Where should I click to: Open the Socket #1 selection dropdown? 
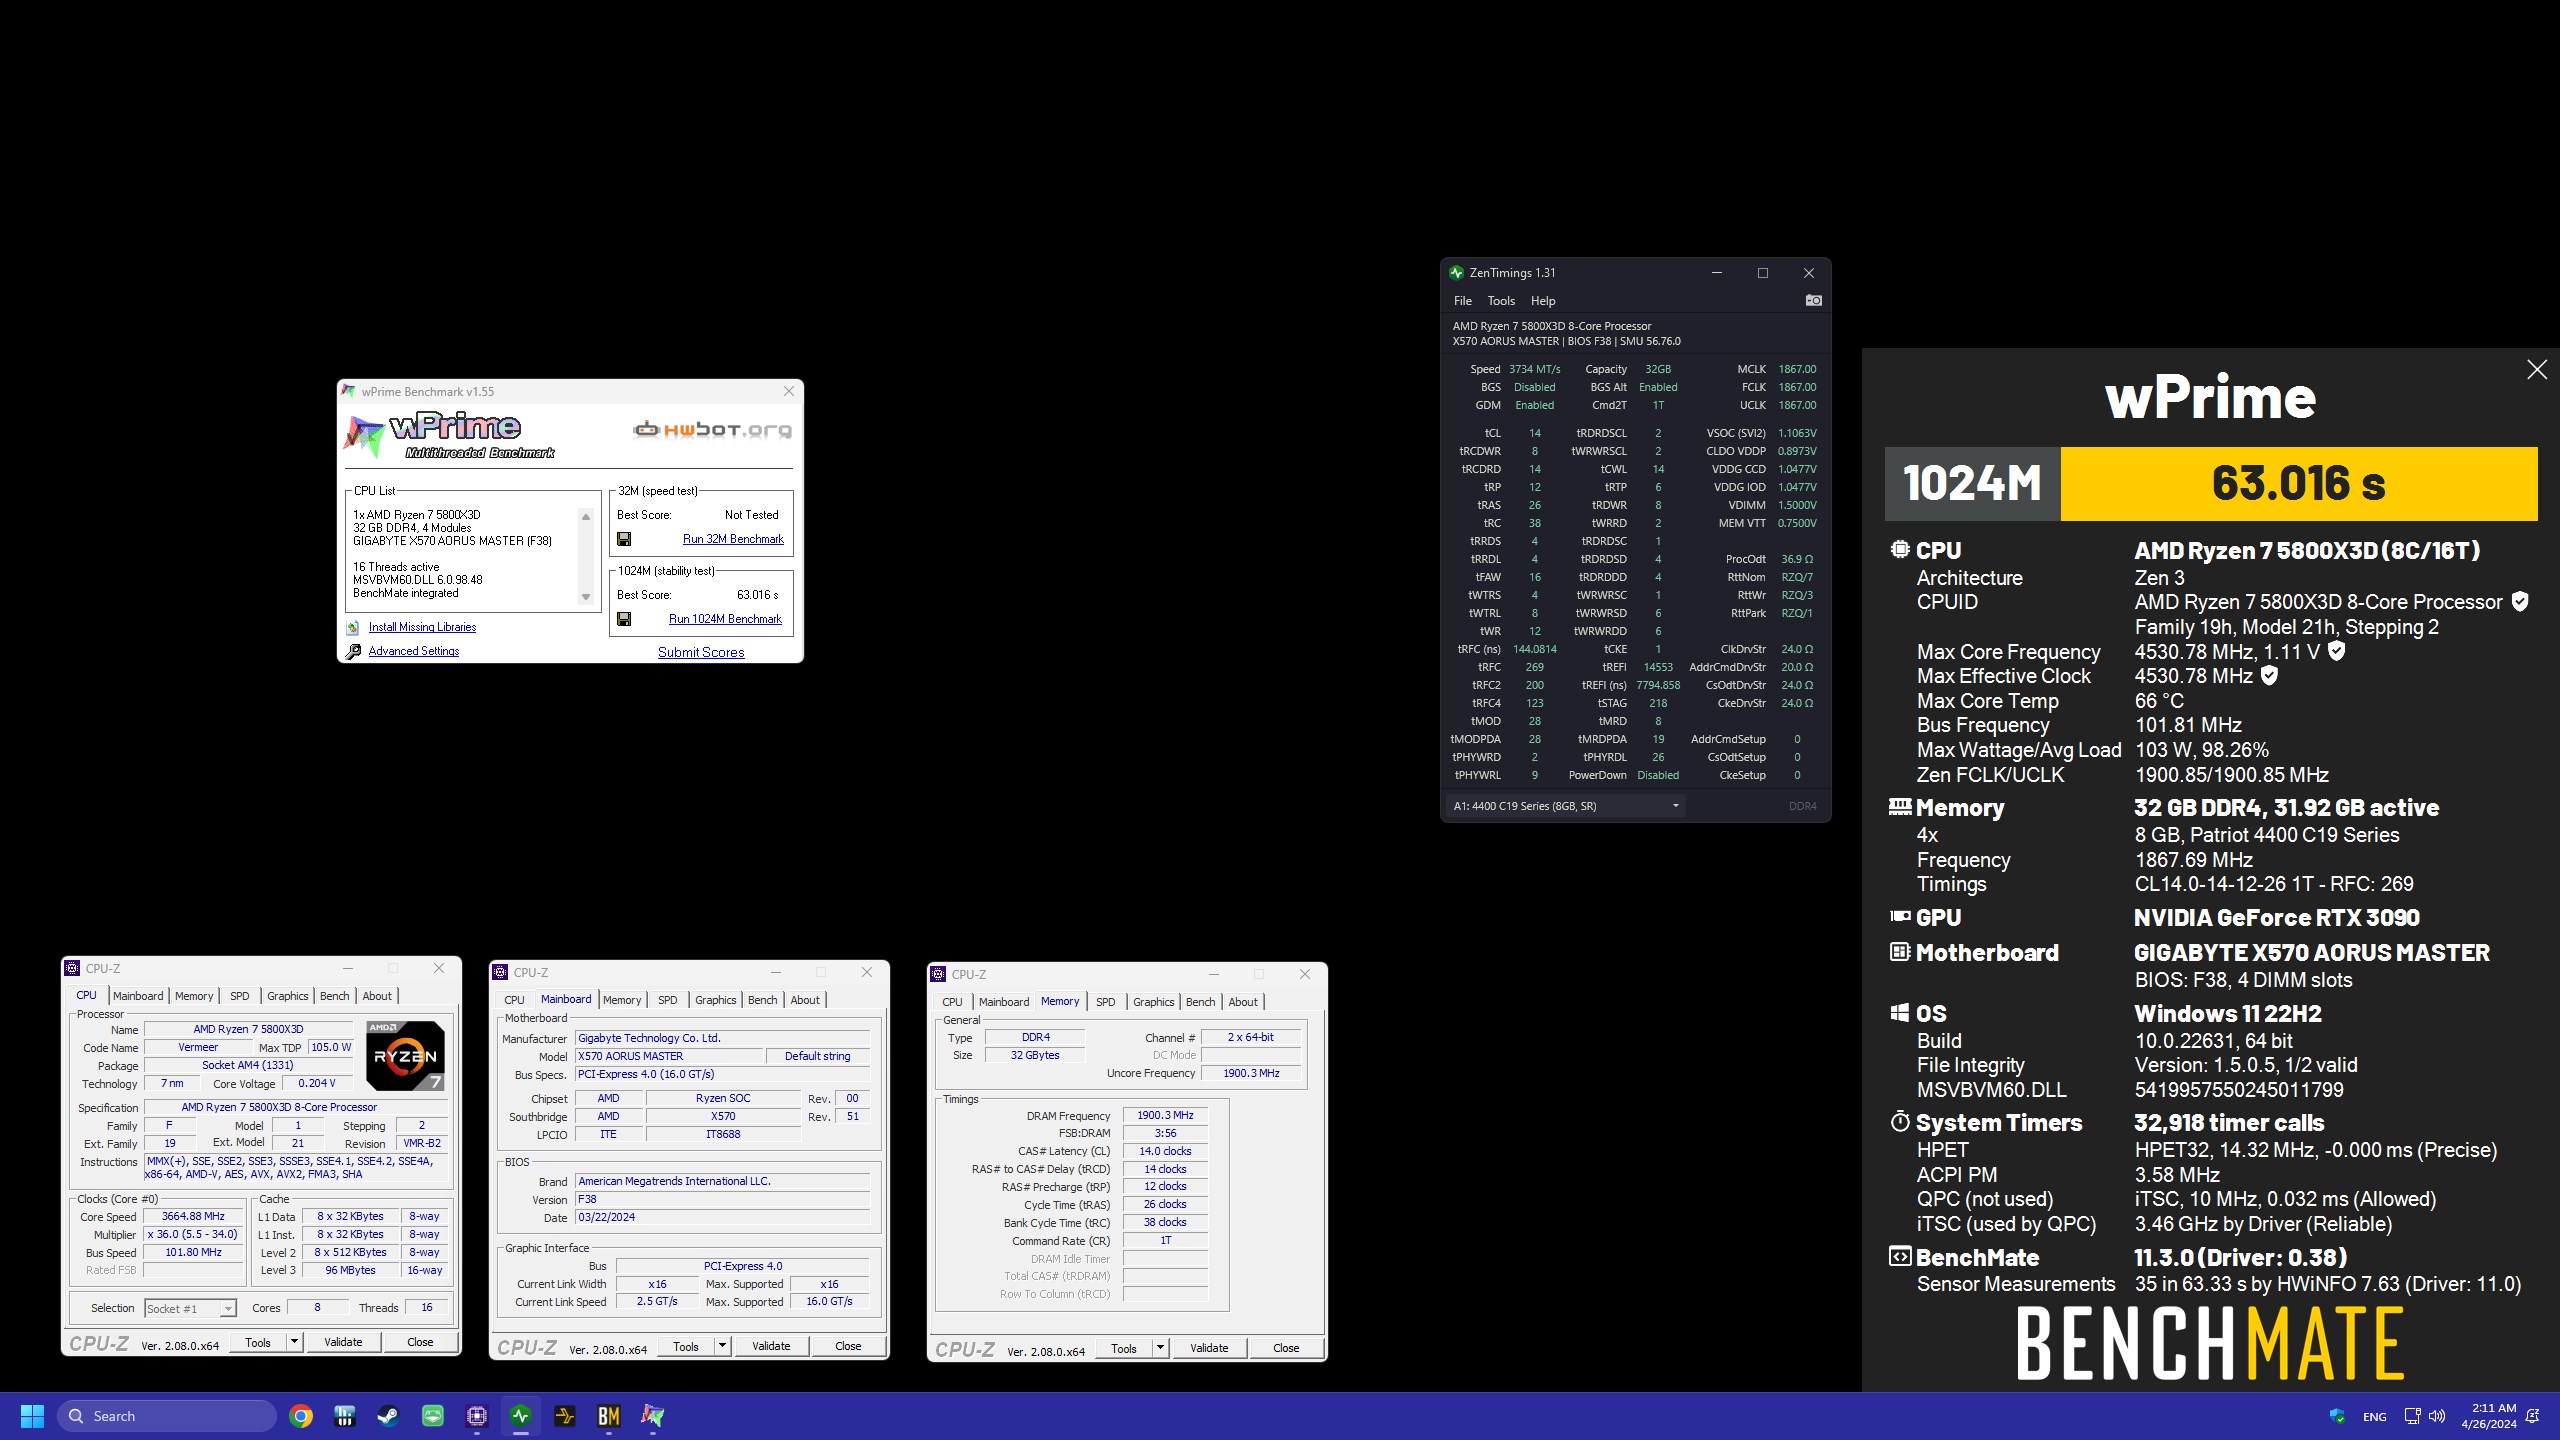coord(190,1308)
